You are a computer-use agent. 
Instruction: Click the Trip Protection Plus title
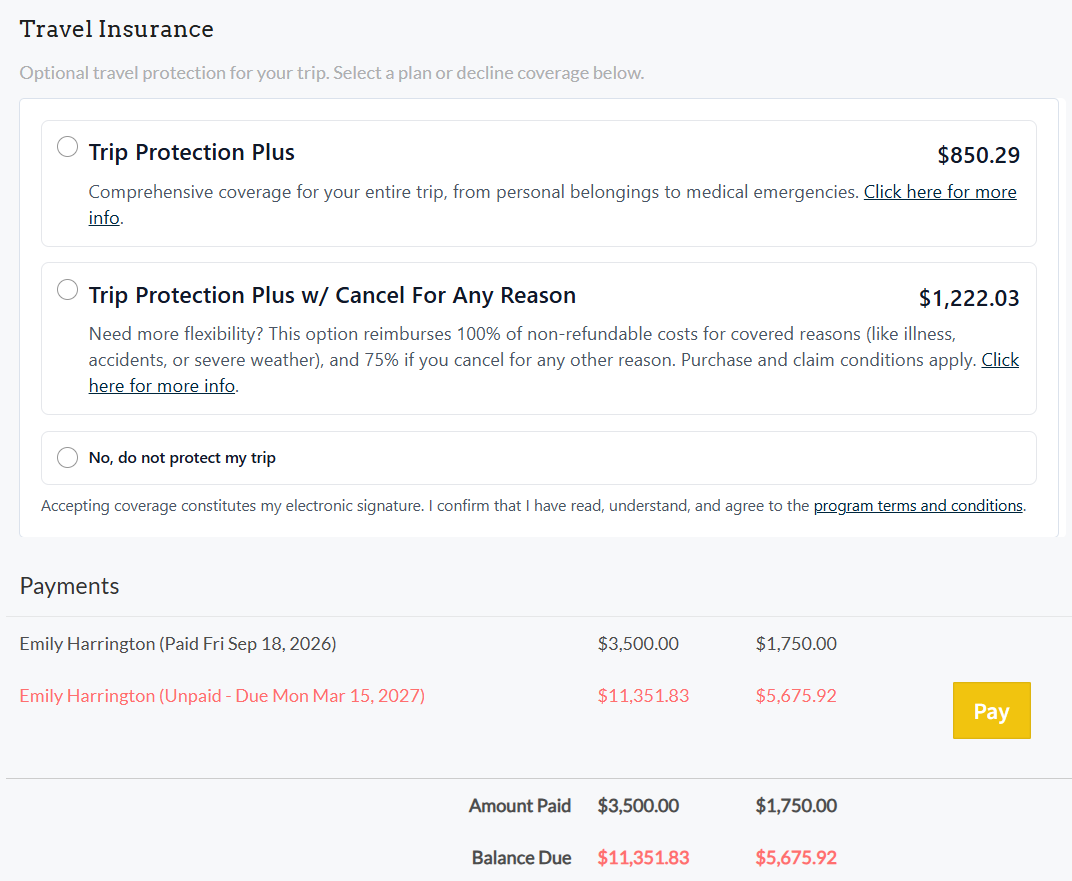(x=191, y=152)
